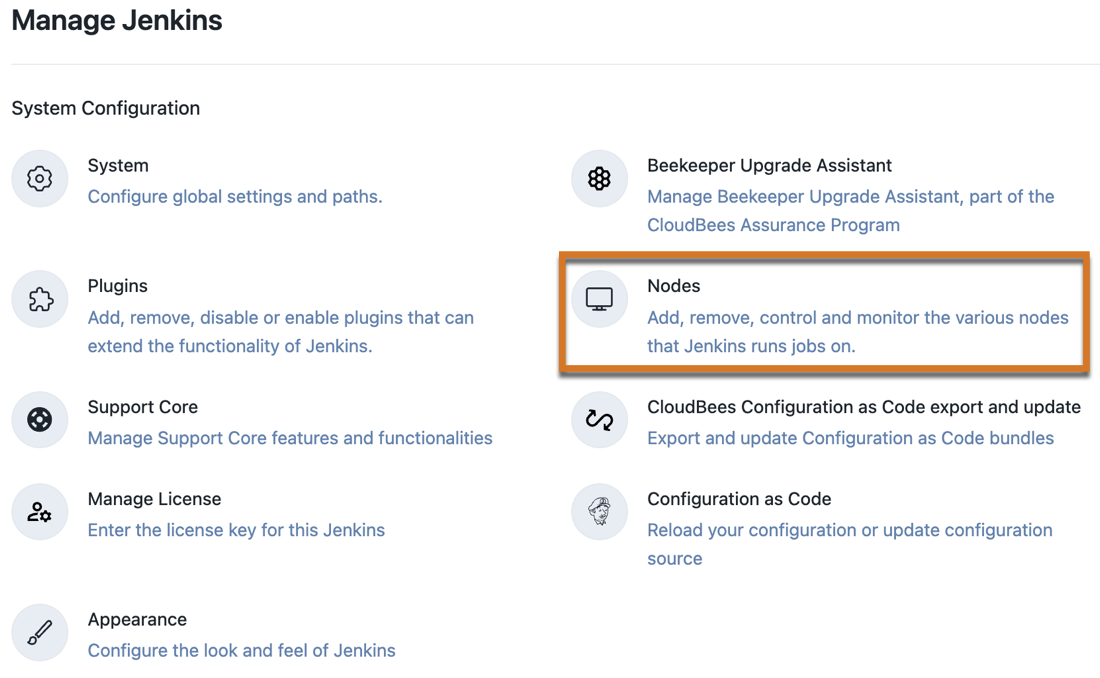Screen dimensions: 1100x678
Task: Click the Plugins puzzle piece icon
Action: point(39,299)
